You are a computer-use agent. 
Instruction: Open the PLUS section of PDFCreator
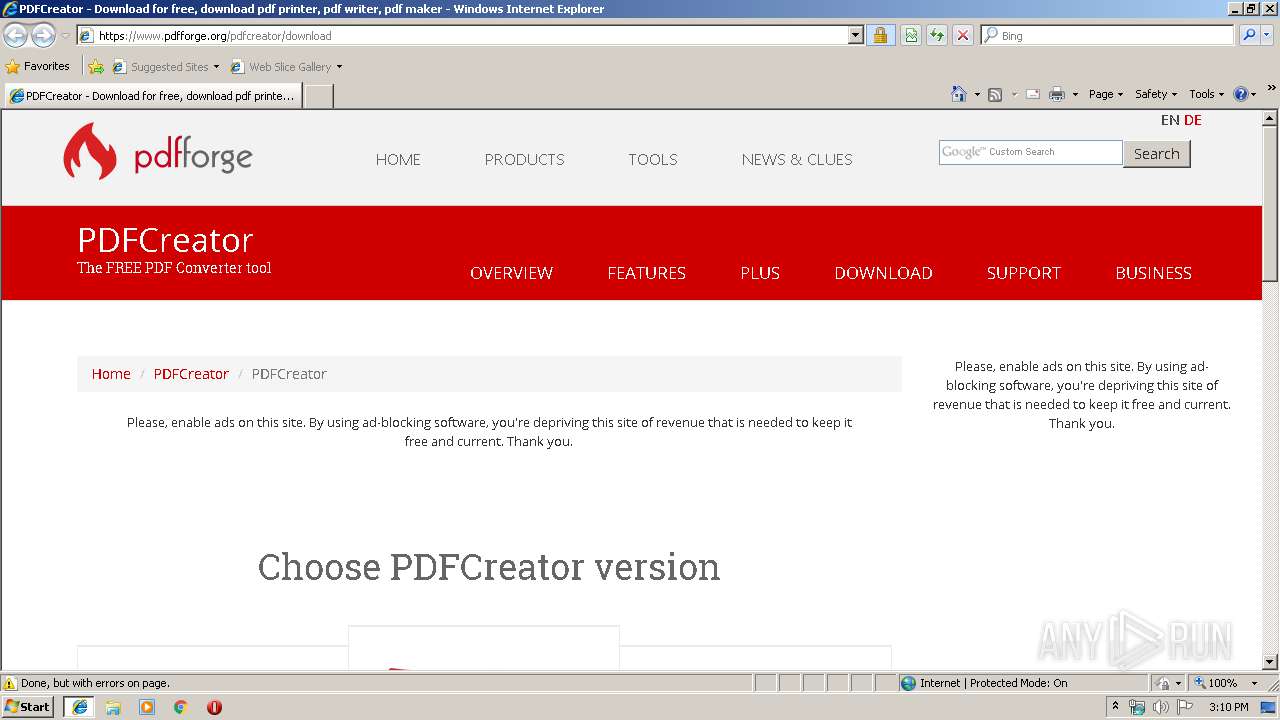(760, 273)
